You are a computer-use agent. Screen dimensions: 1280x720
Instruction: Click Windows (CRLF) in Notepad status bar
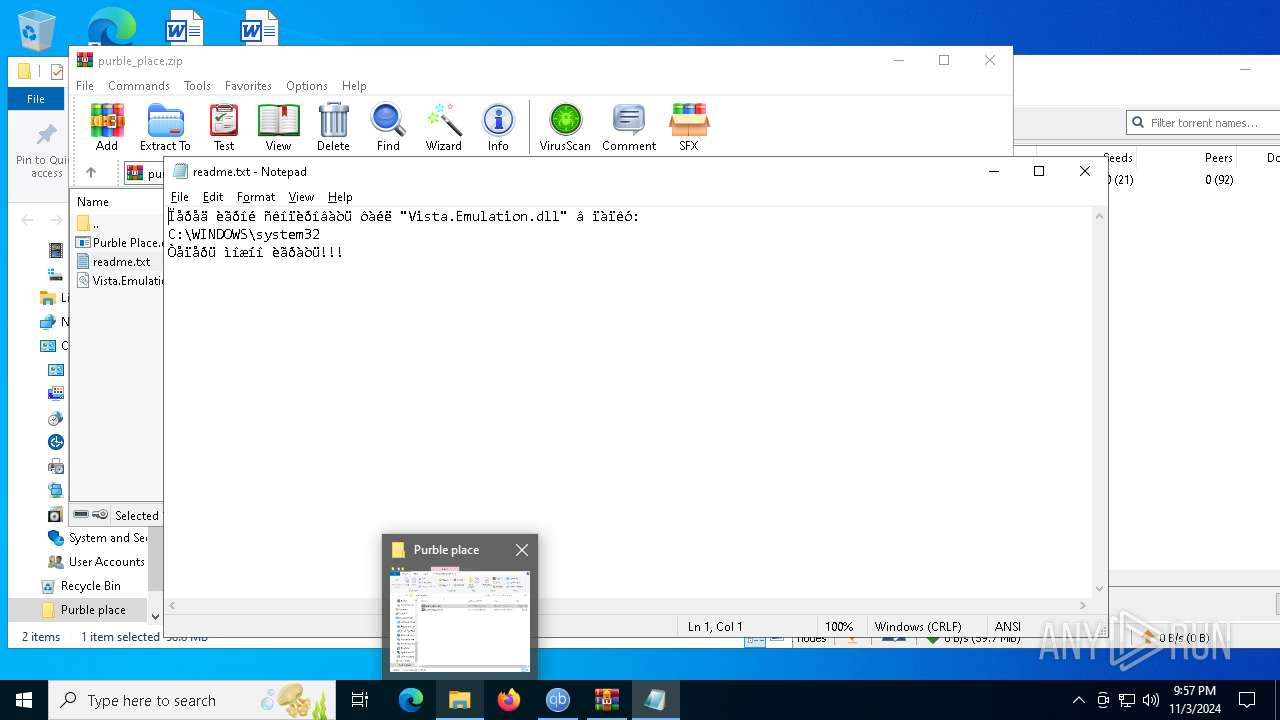(917, 627)
